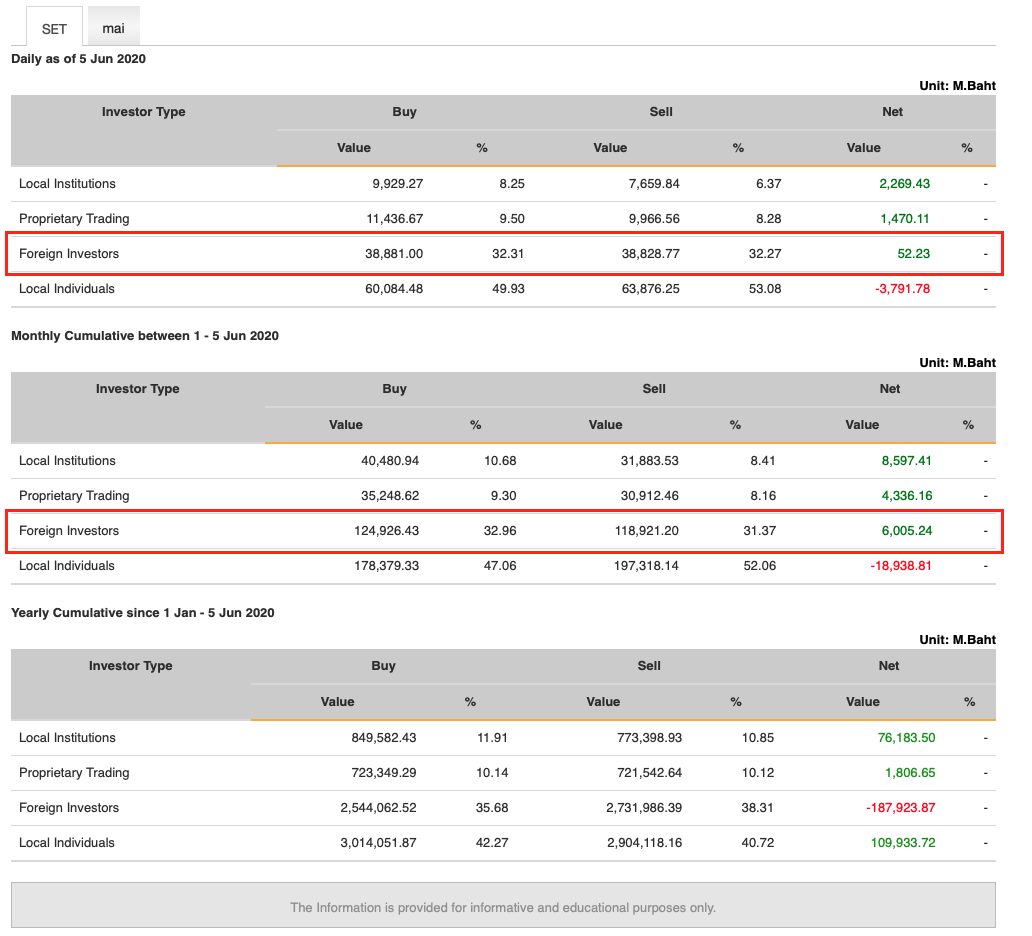Click 'Yearly Cumulative since 1 Jan' heading
The height and width of the screenshot is (936, 1032).
[x=142, y=613]
